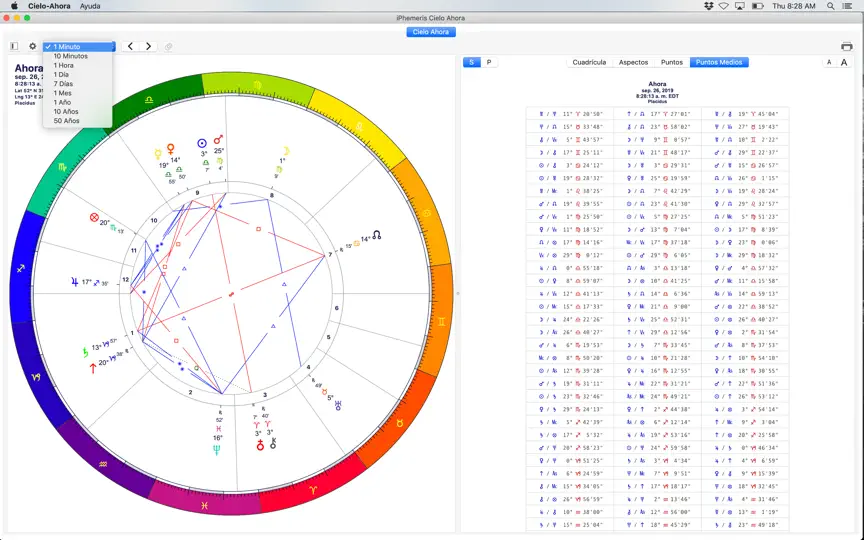This screenshot has height=540, width=864.
Task: Click the Sun symbol on the chart
Action: coord(202,143)
